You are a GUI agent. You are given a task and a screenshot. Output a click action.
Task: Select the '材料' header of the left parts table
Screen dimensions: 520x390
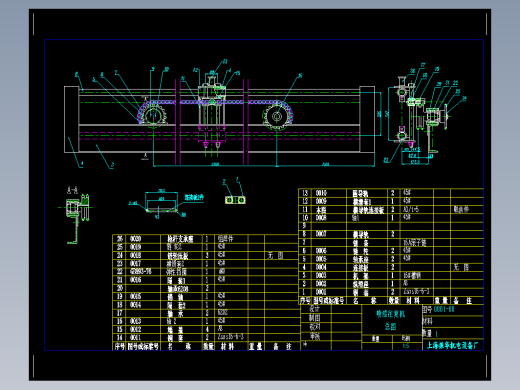(227, 346)
